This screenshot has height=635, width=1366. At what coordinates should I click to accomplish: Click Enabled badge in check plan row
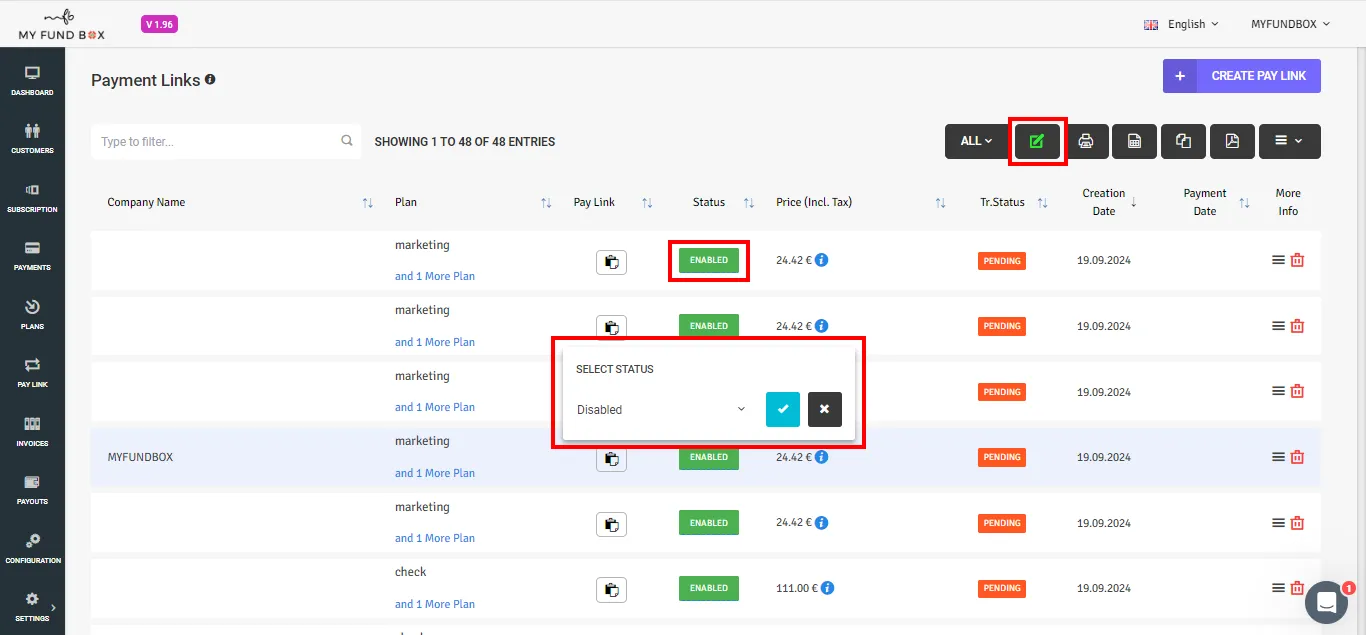[x=709, y=588]
